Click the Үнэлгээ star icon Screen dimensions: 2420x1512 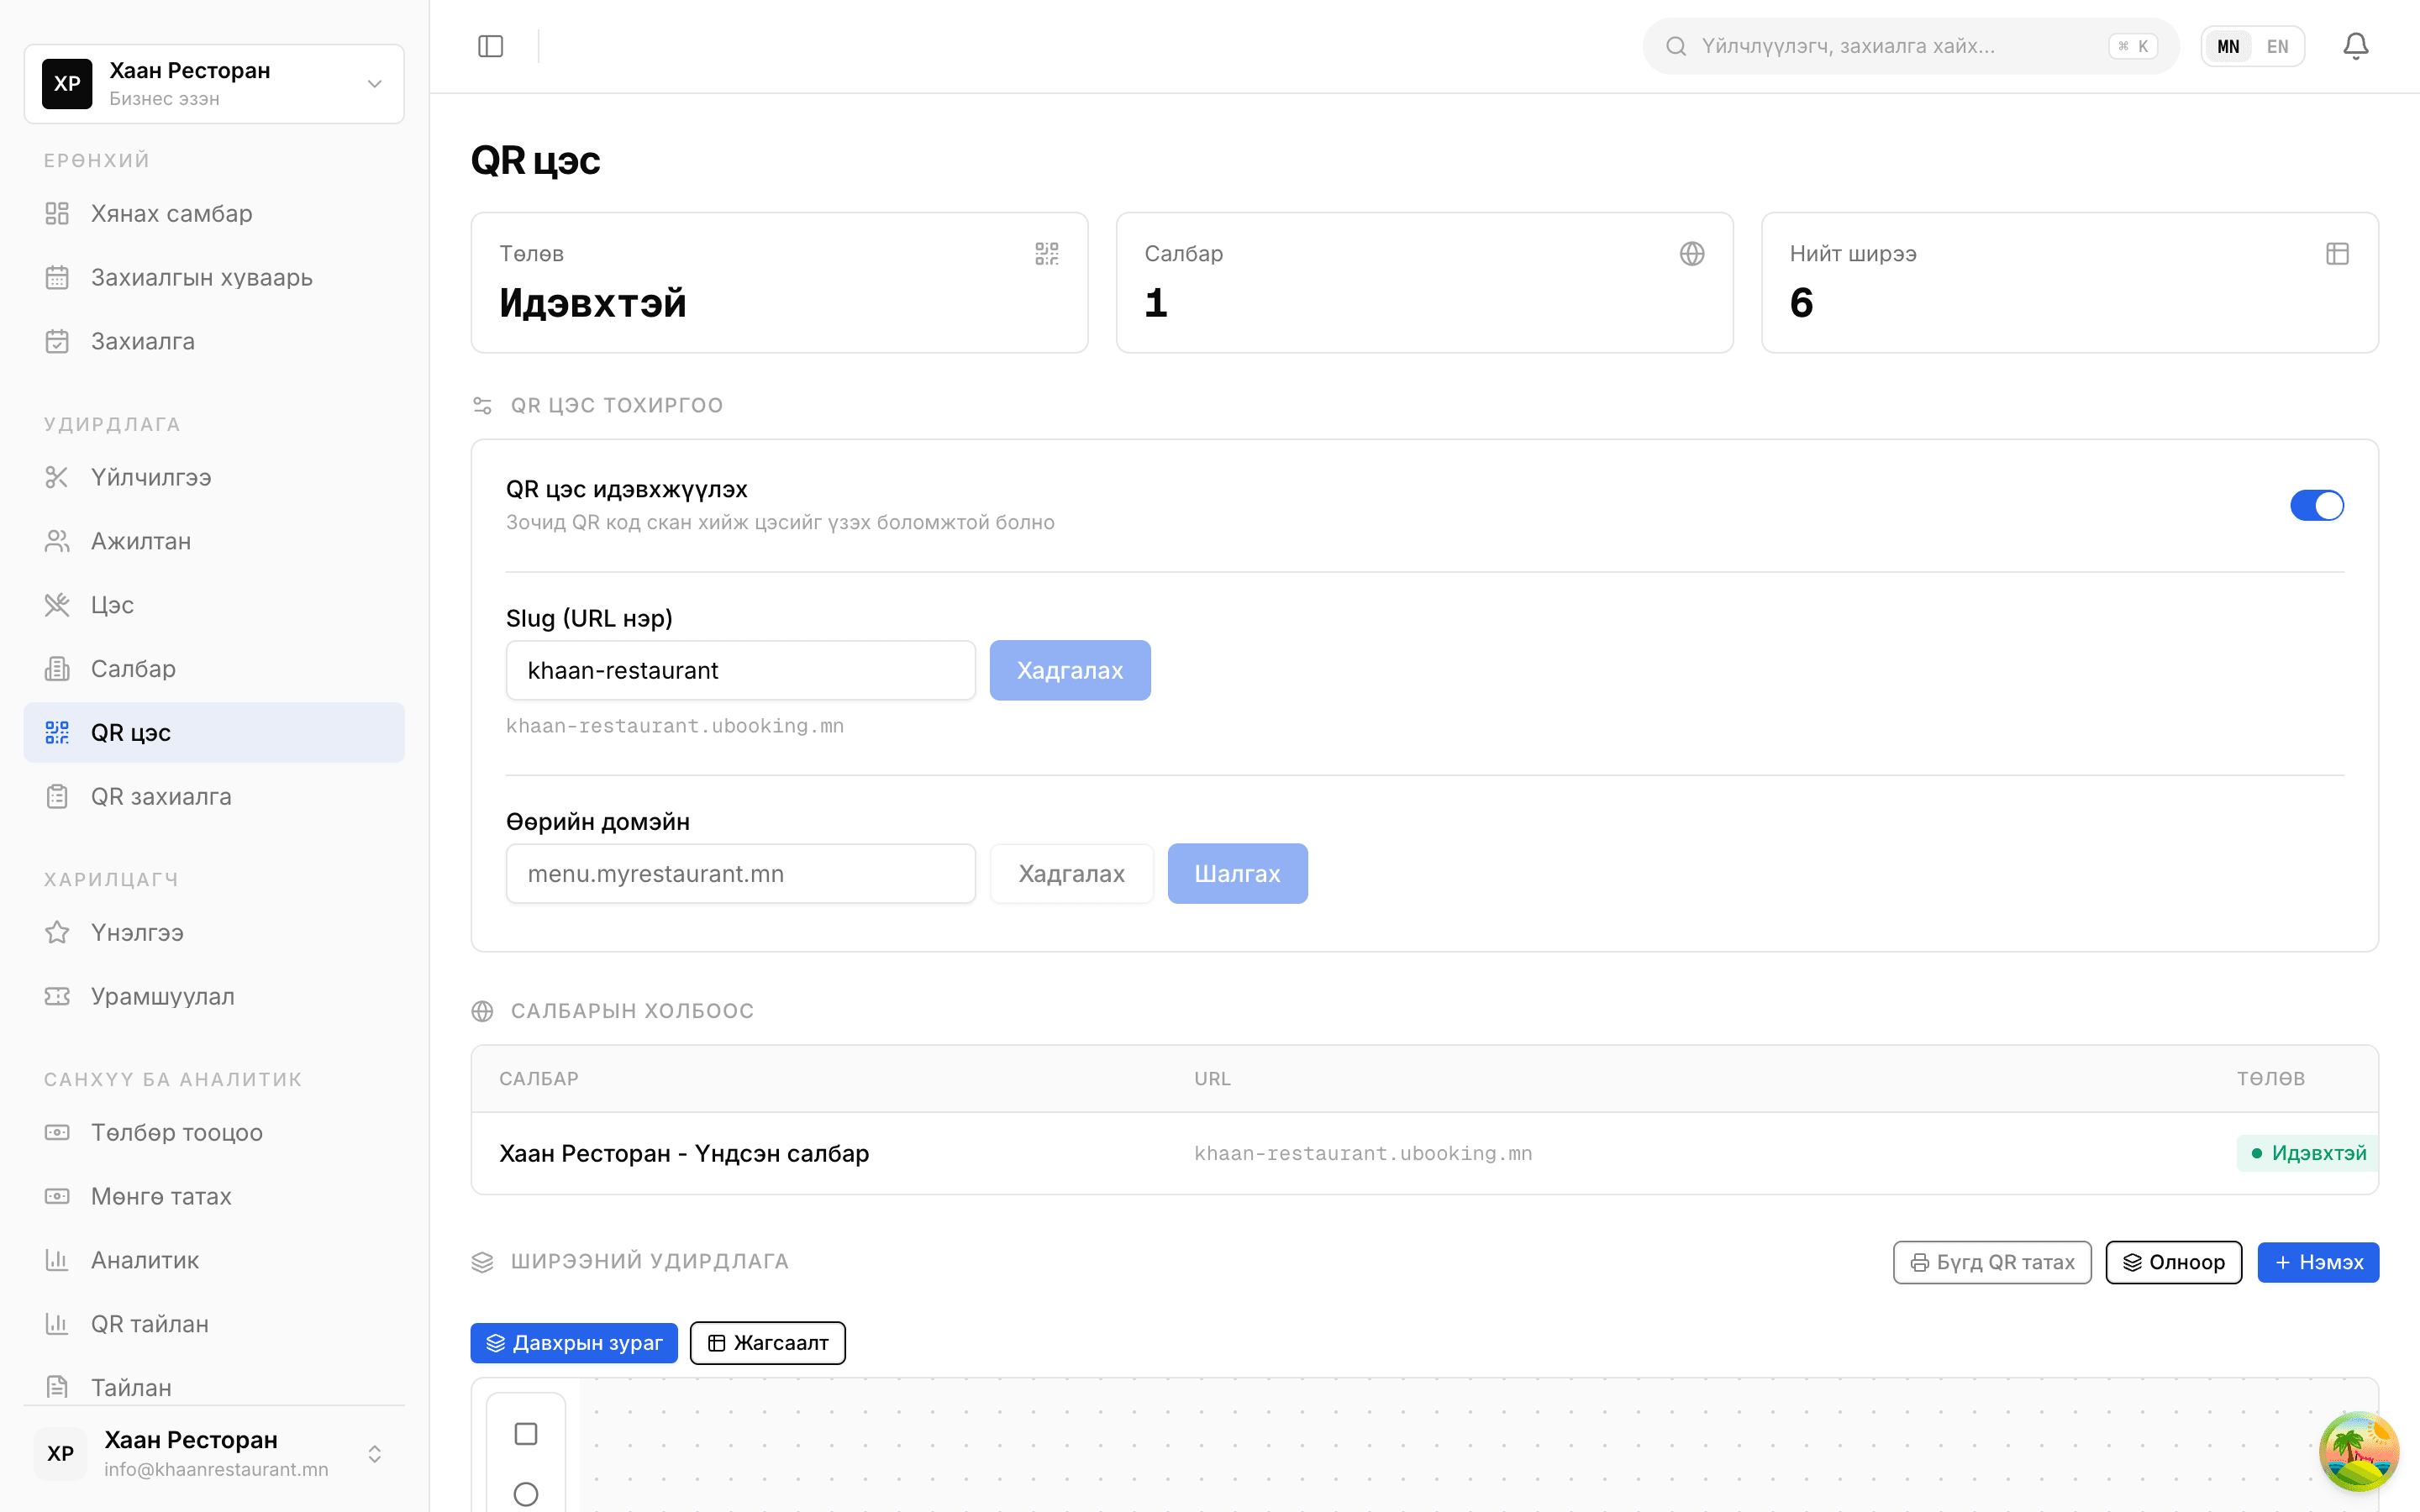(57, 933)
